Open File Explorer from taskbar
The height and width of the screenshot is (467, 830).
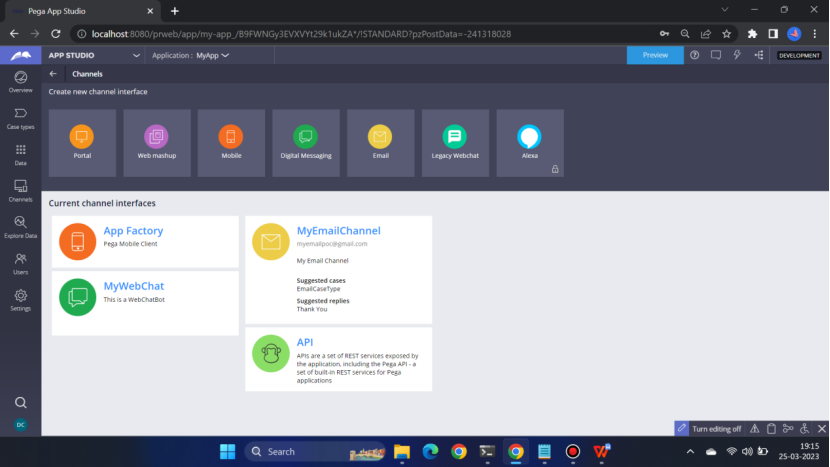(x=402, y=452)
